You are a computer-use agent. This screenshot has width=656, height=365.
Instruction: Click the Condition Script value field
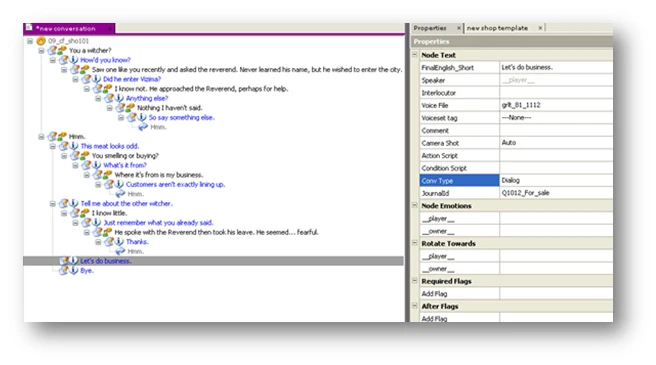tap(556, 168)
